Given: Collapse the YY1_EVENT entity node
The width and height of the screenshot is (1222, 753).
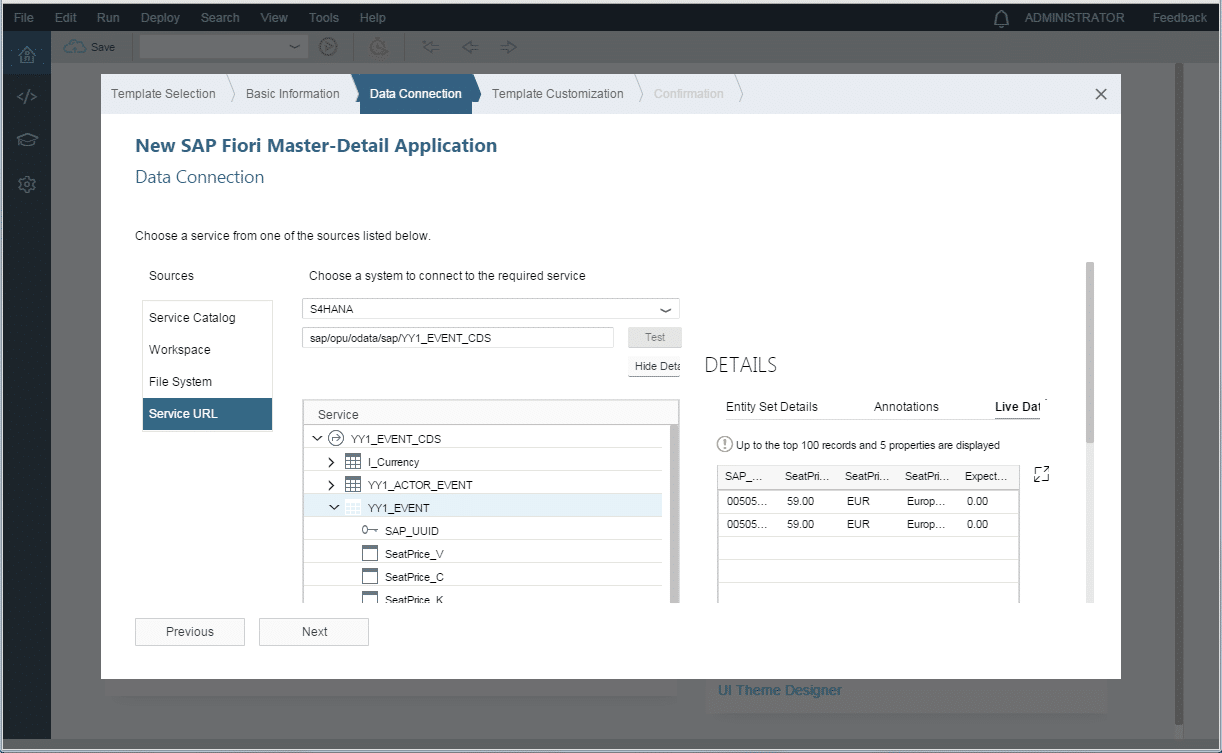Looking at the screenshot, I should [x=334, y=508].
